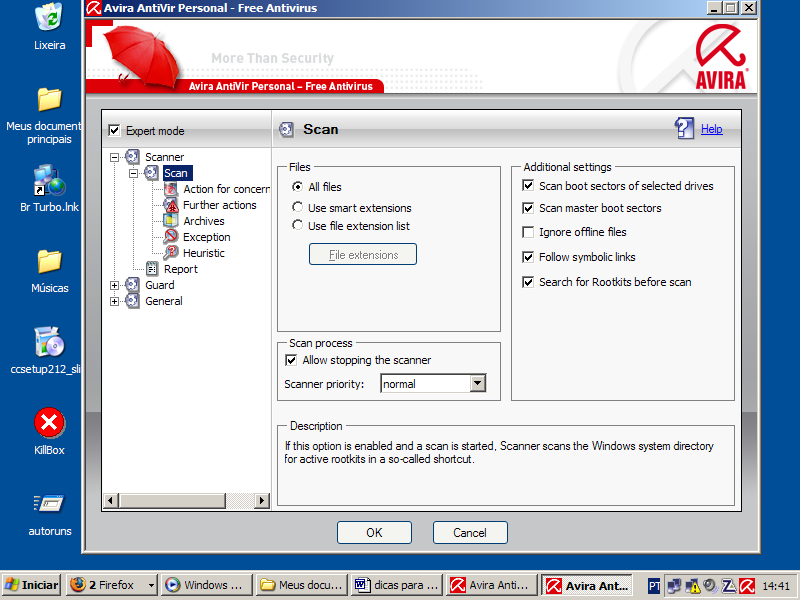The height and width of the screenshot is (600, 800).
Task: Click the tree horizontal scrollbar thumb
Action: coord(172,501)
